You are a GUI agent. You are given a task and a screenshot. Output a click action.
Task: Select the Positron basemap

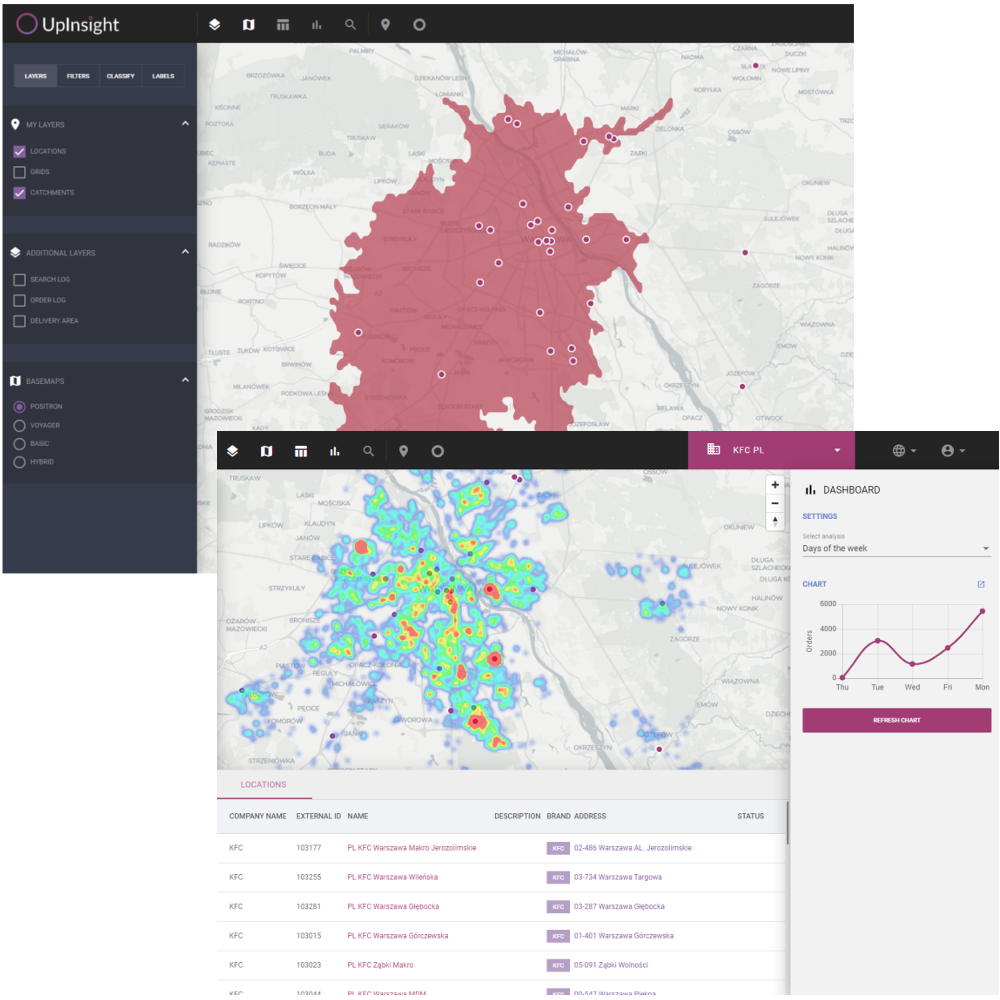click(x=19, y=407)
